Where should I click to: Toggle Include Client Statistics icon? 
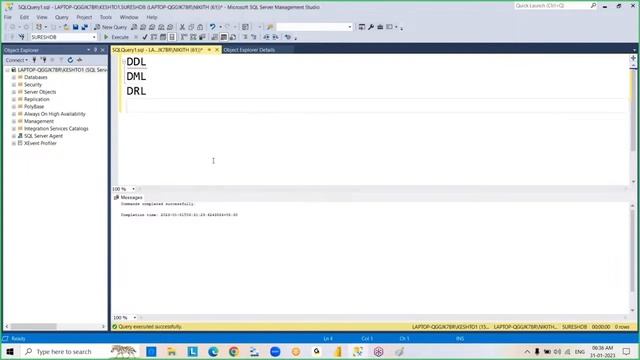click(x=202, y=37)
